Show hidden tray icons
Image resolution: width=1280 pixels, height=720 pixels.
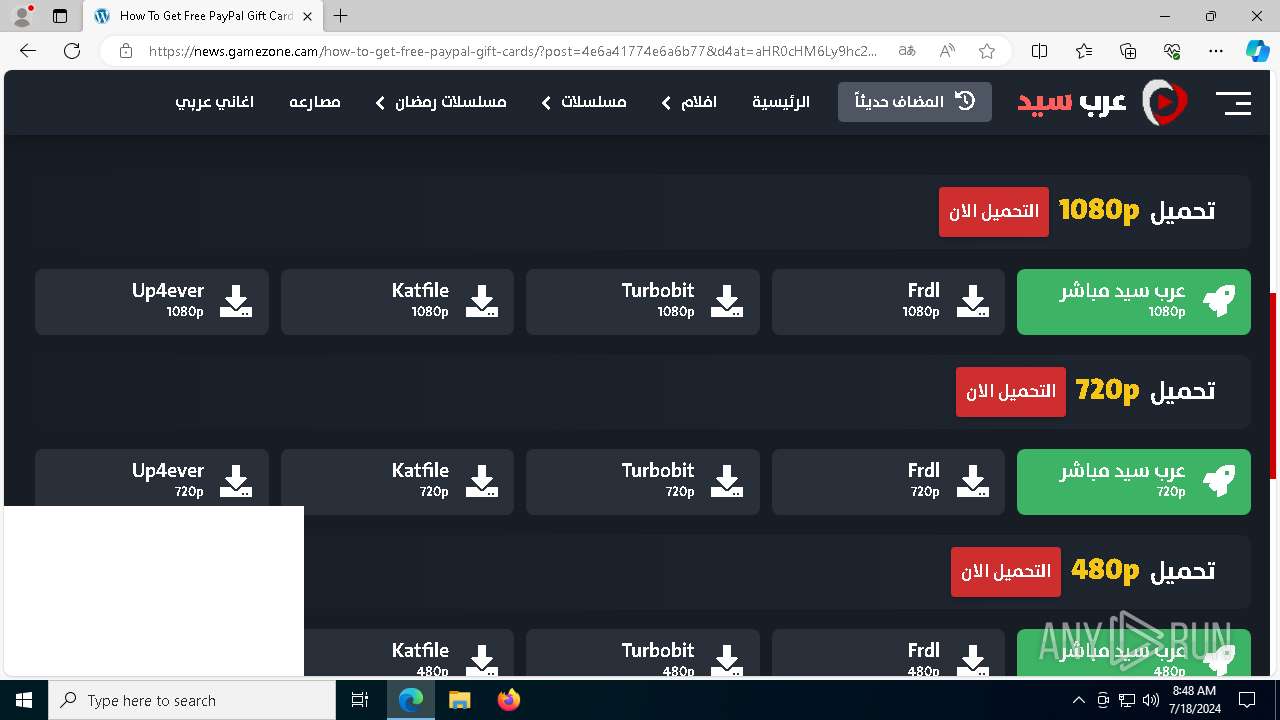pyautogui.click(x=1078, y=700)
